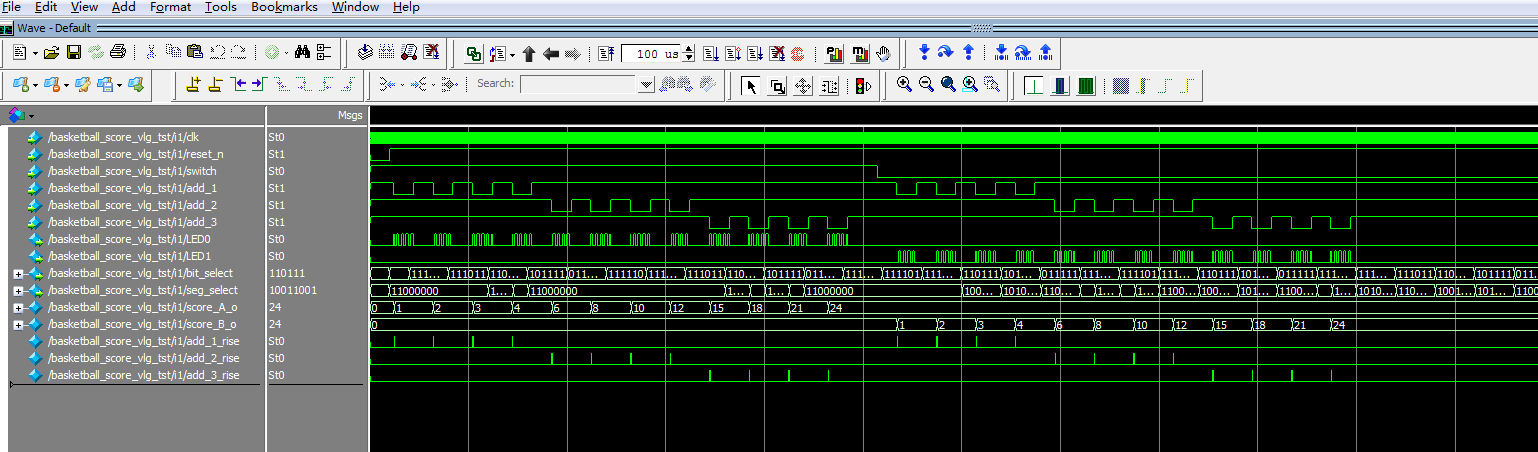Click the Zoom Out magnifier
1538x452 pixels.
pyautogui.click(x=926, y=85)
